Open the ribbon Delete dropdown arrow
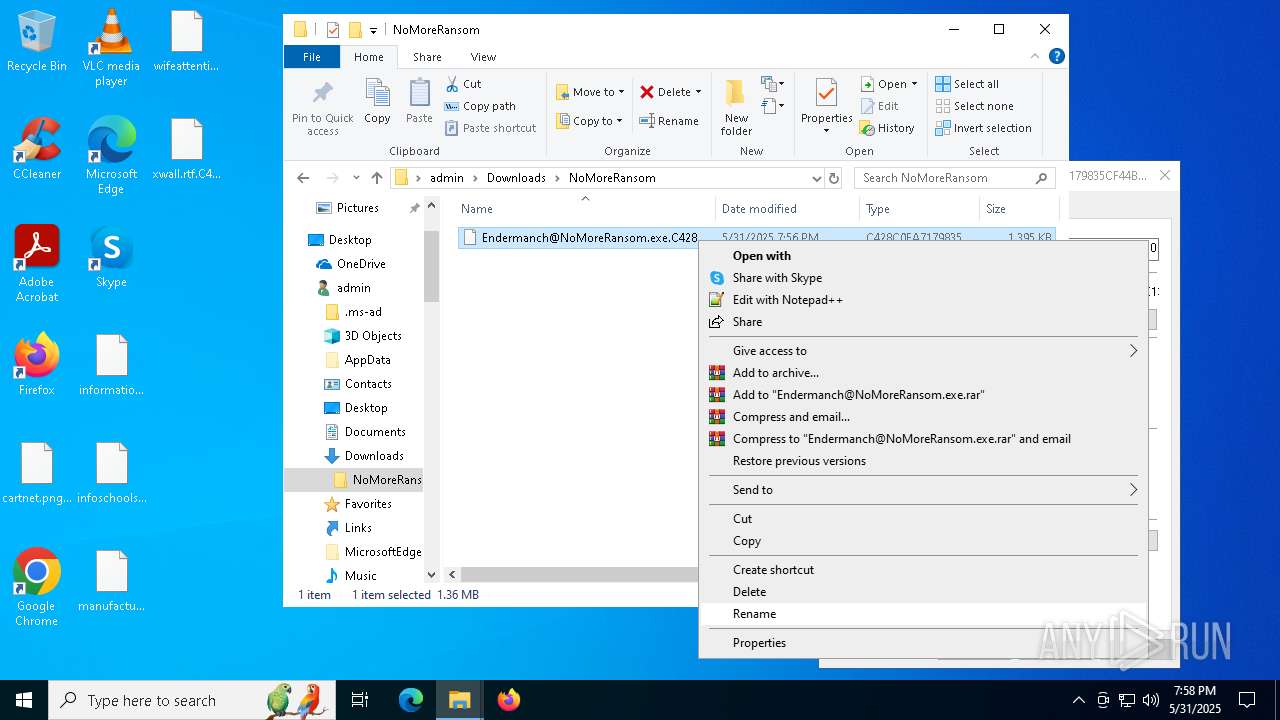 coord(698,92)
